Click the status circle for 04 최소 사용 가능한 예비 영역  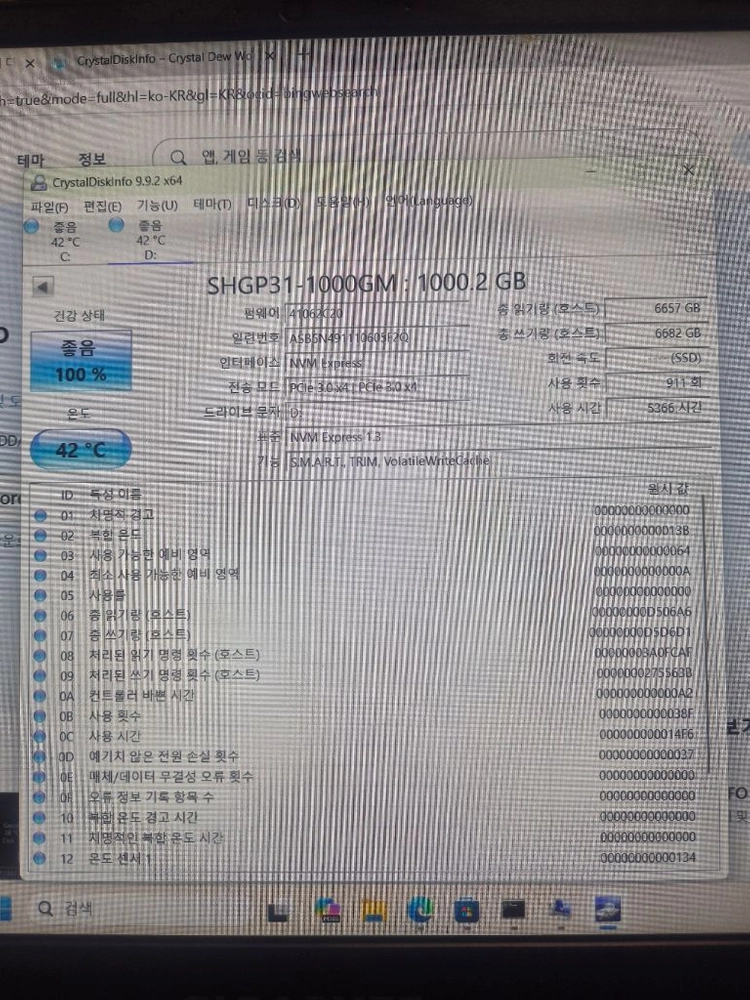[40, 575]
